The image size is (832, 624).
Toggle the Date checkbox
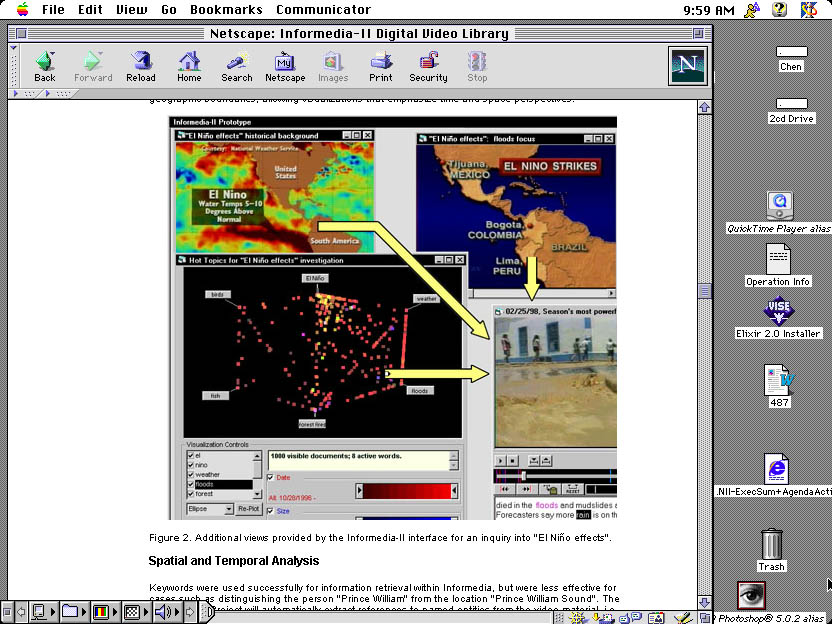pos(271,478)
